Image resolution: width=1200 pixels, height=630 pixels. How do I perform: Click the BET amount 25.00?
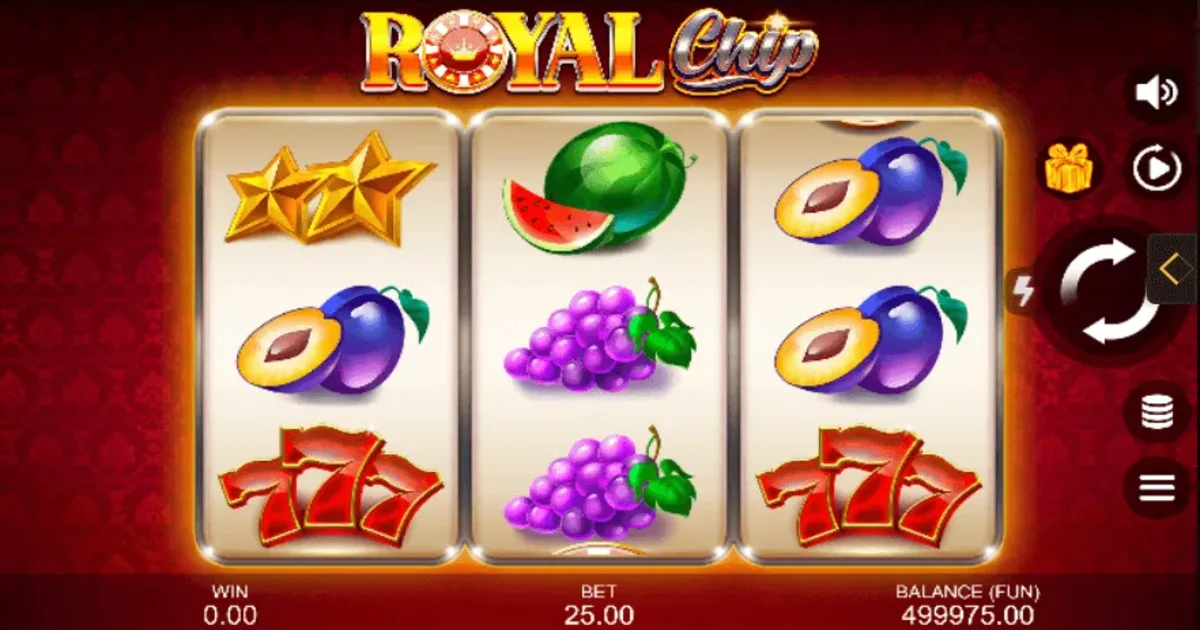point(598,614)
